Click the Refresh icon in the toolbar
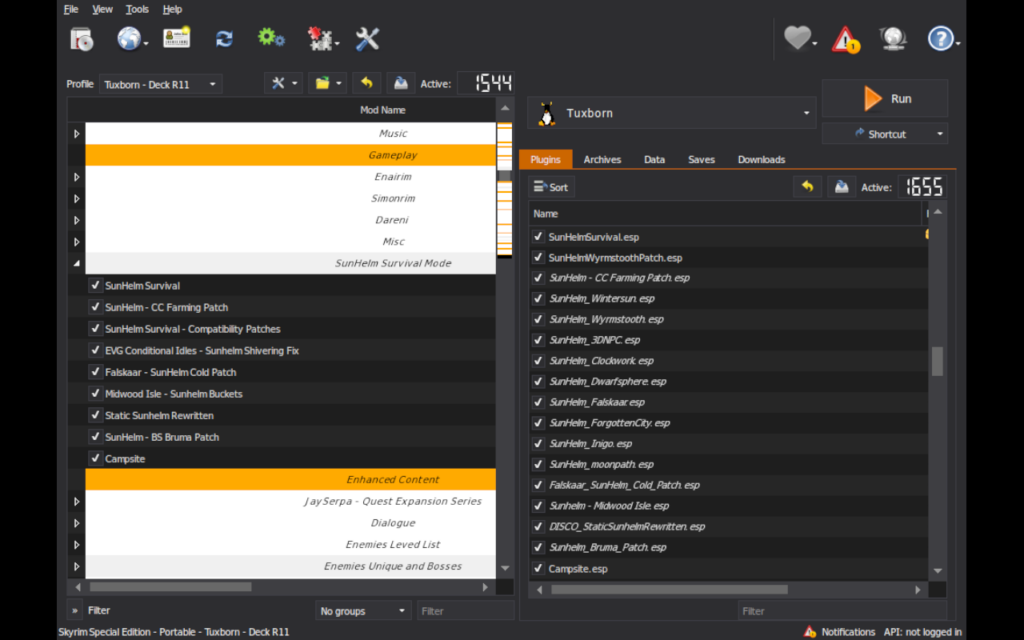 pyautogui.click(x=224, y=39)
